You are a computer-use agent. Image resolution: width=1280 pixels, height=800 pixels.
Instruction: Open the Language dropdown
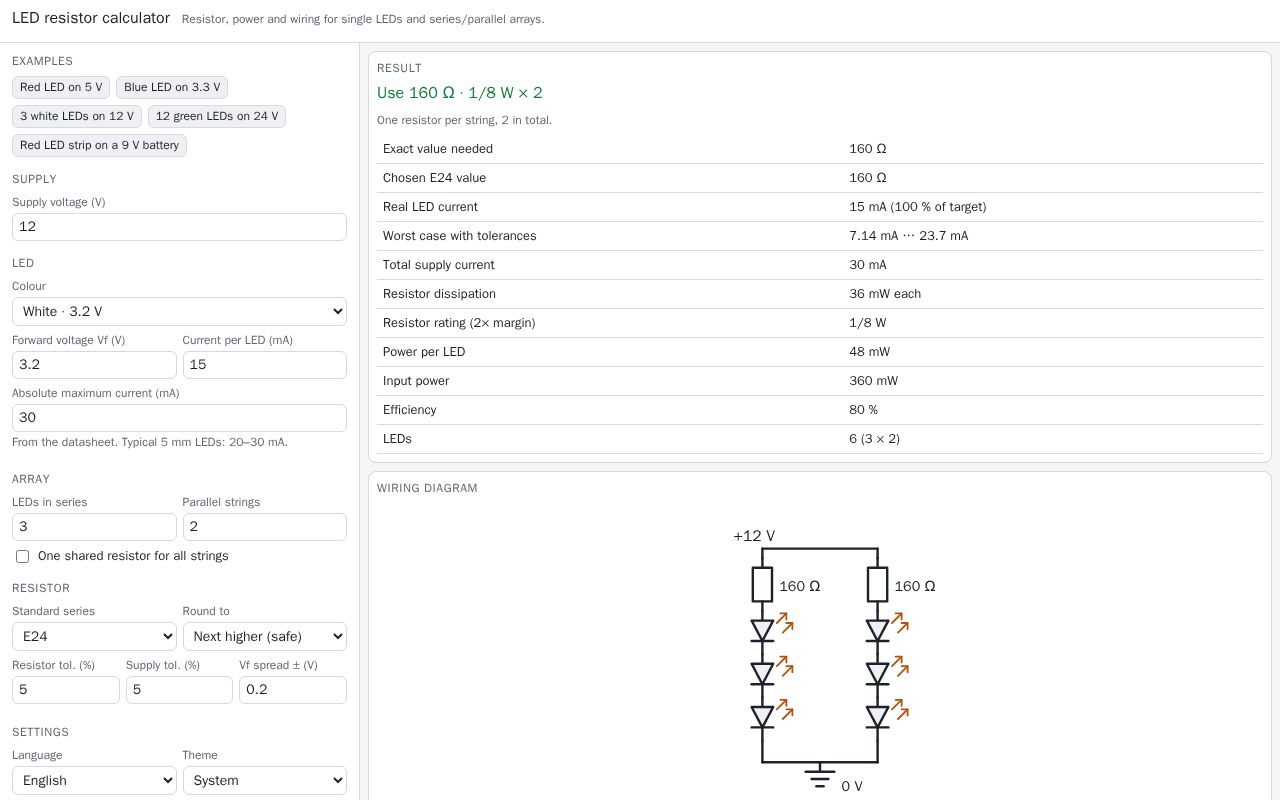pos(94,780)
